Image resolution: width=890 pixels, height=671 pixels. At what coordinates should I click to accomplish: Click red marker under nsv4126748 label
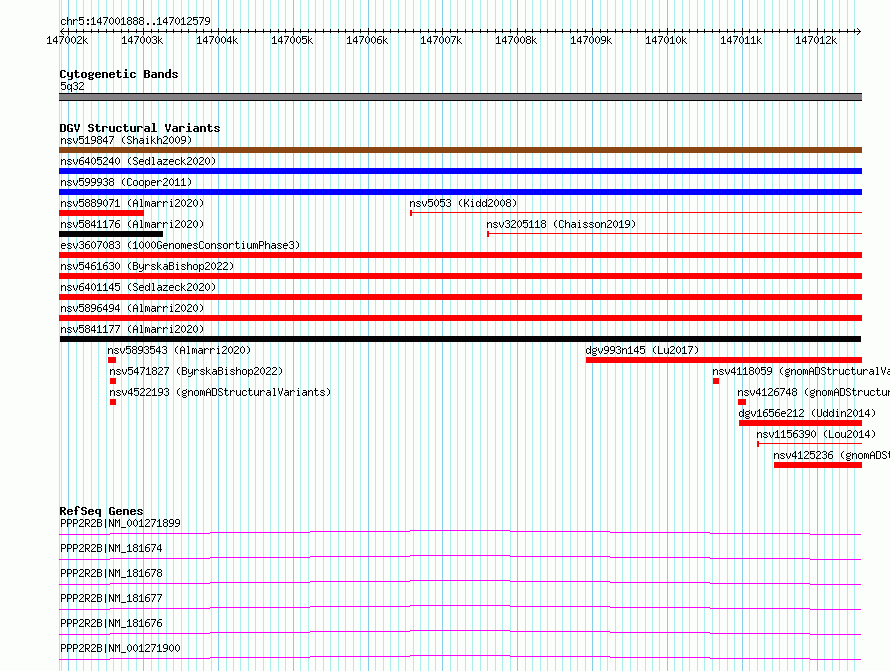[x=742, y=402]
